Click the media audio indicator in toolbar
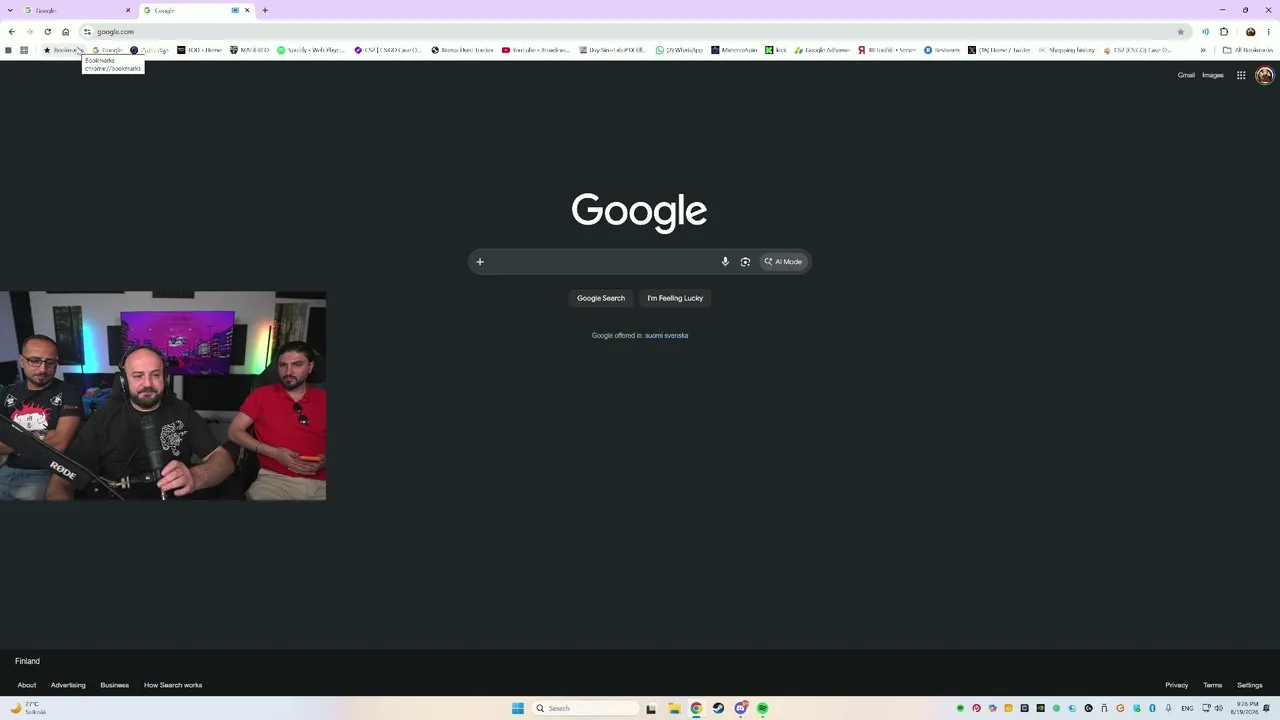The width and height of the screenshot is (1280, 720). 1205,32
